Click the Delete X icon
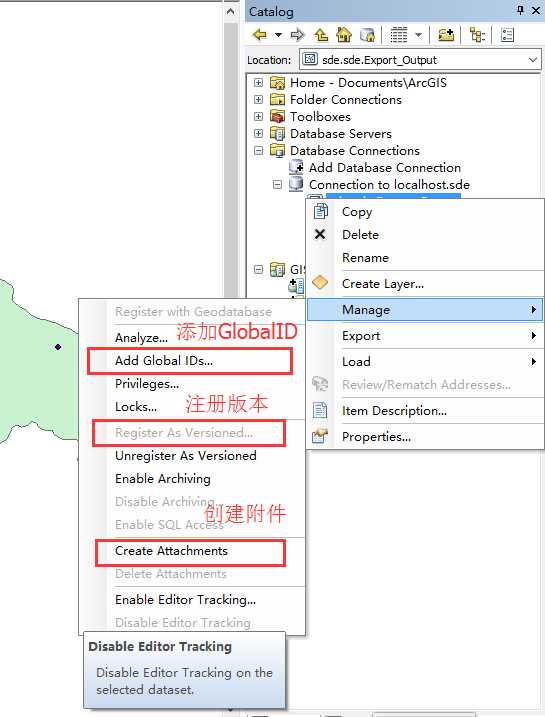545x717 pixels. tap(320, 235)
